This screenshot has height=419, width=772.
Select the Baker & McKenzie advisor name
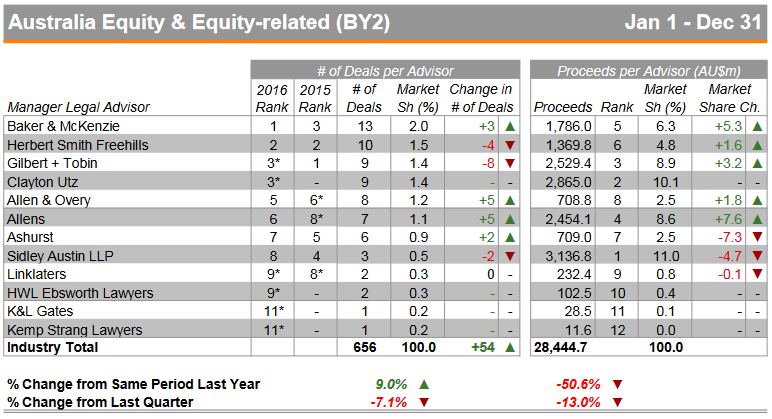click(64, 127)
